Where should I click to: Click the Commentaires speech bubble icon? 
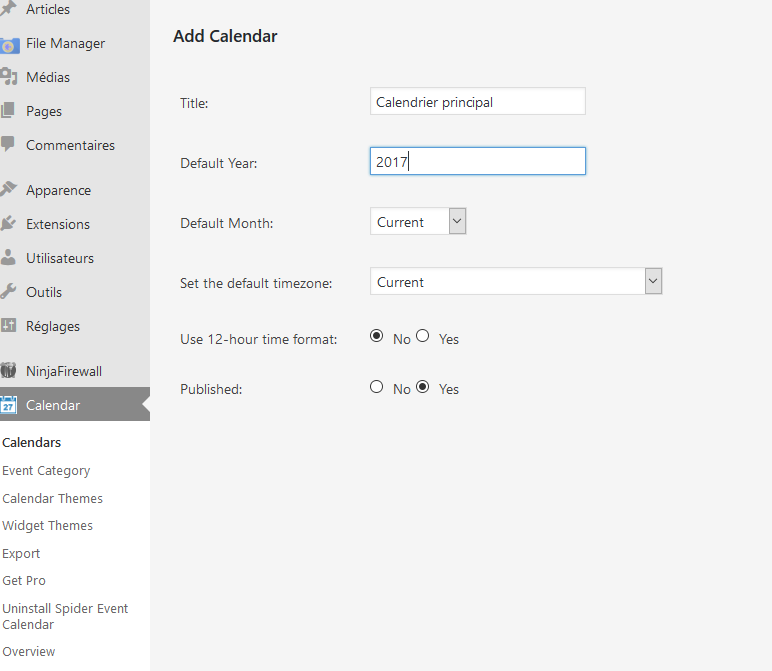(7, 144)
